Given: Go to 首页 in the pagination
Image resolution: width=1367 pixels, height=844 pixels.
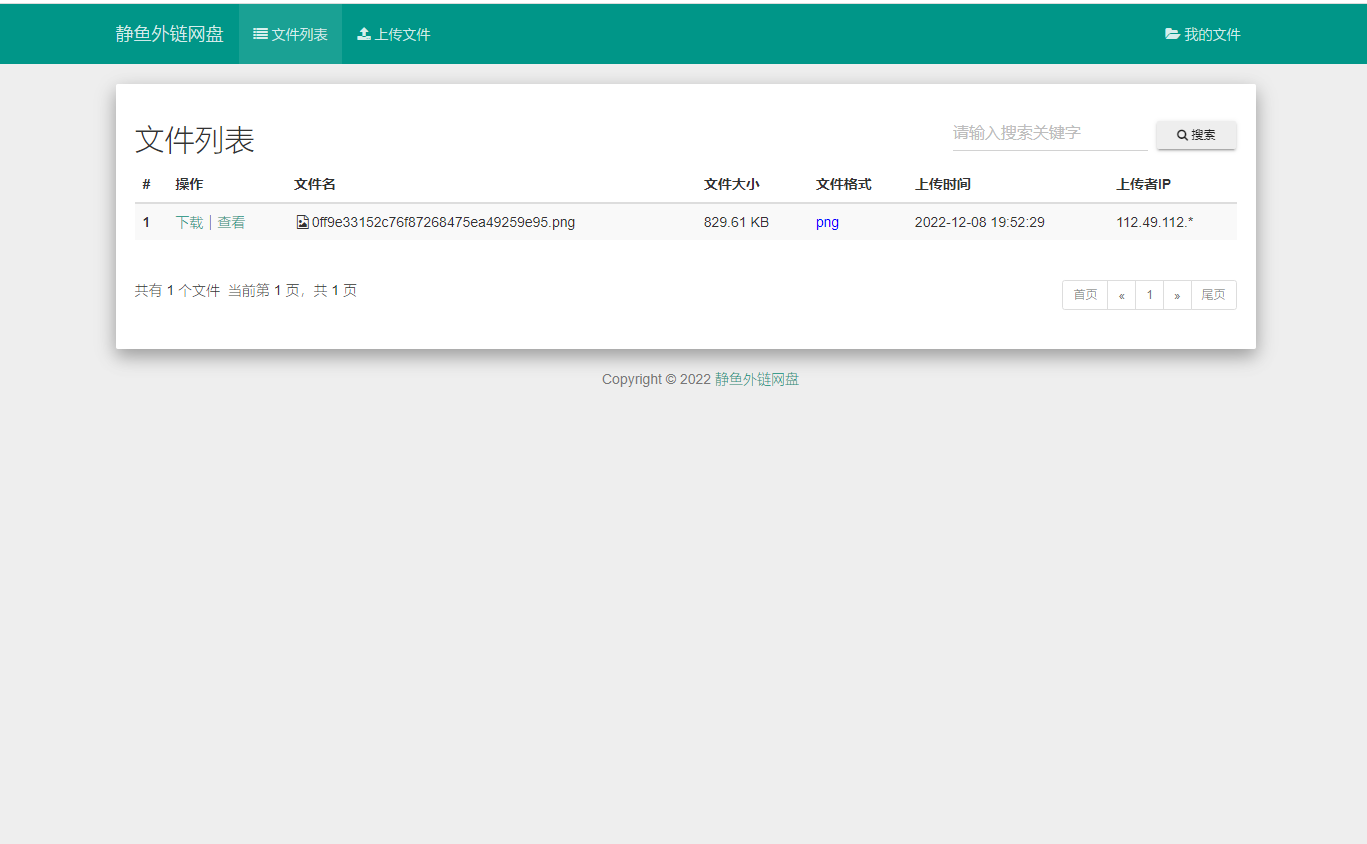Looking at the screenshot, I should click(1085, 295).
